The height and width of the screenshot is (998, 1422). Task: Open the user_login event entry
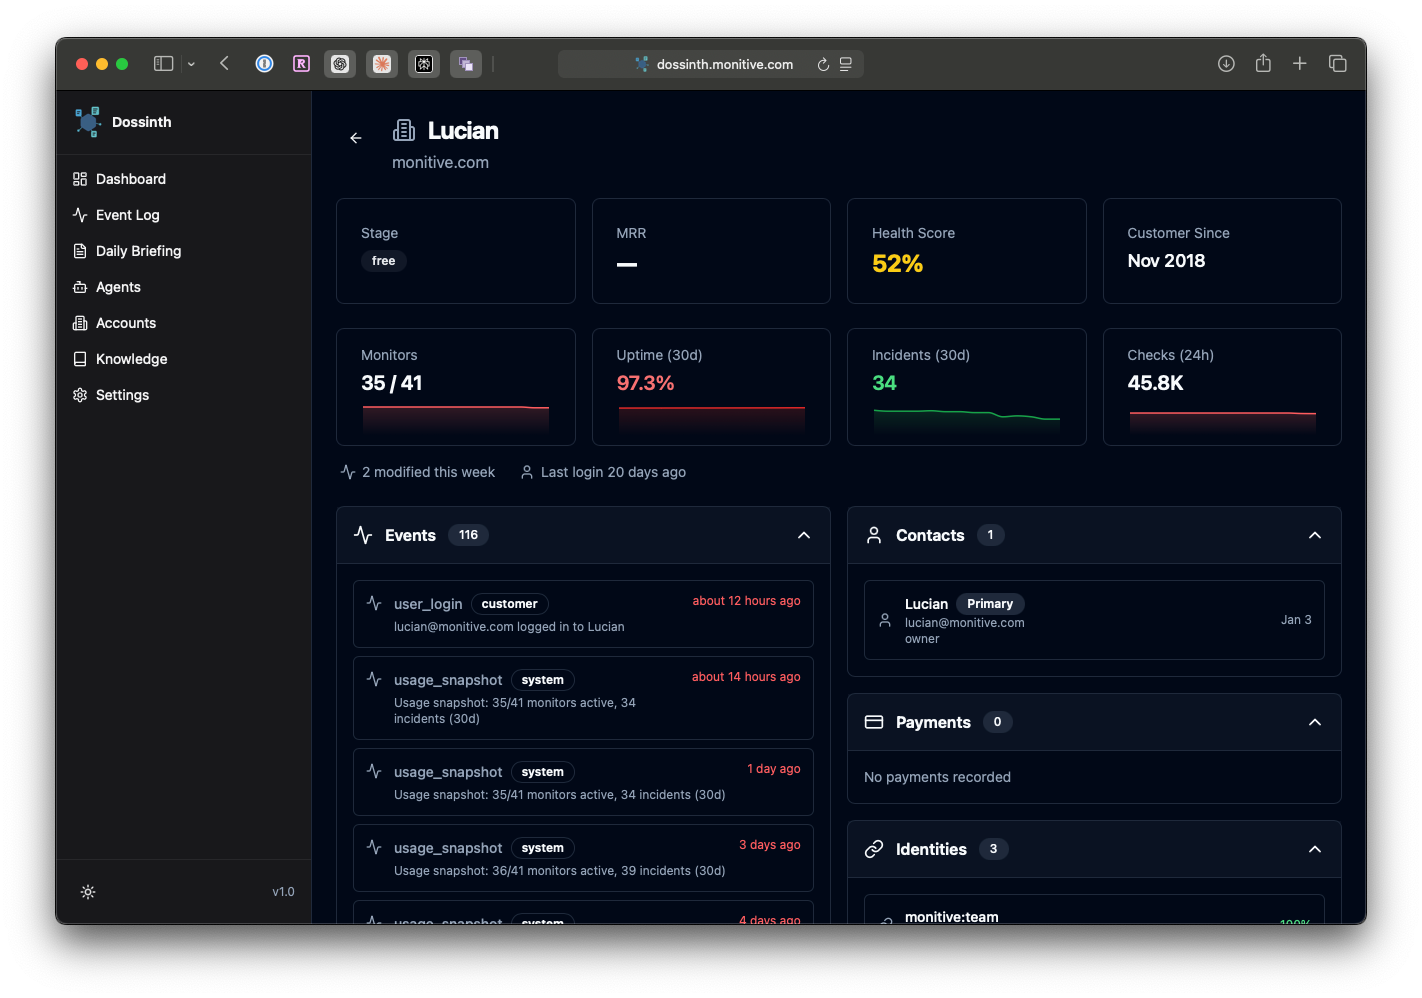583,614
